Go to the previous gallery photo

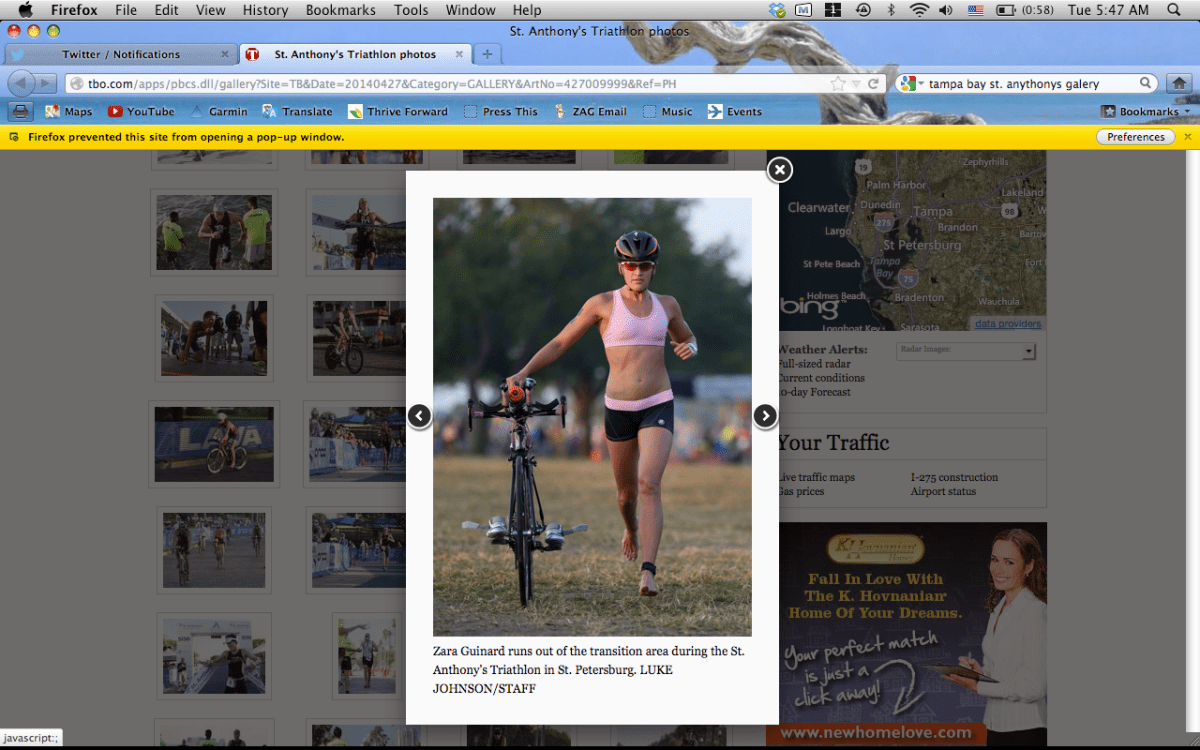[420, 416]
